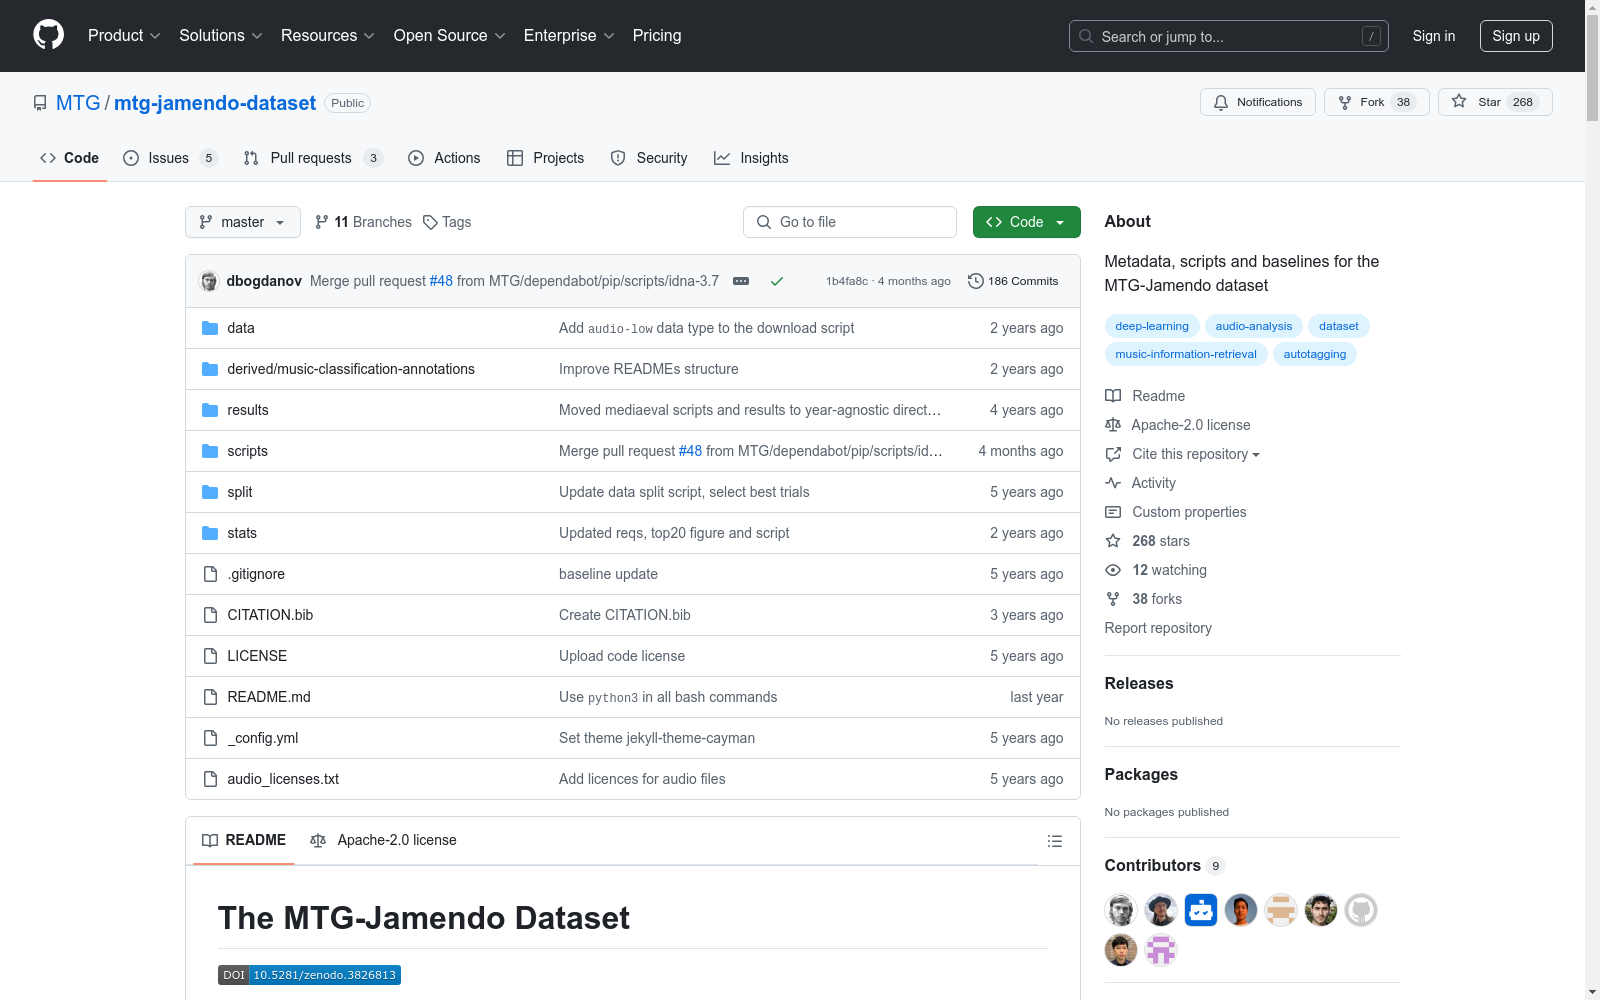Image resolution: width=1600 pixels, height=1000 pixels.
Task: Select the audio-analysis topic tag
Action: click(1254, 326)
